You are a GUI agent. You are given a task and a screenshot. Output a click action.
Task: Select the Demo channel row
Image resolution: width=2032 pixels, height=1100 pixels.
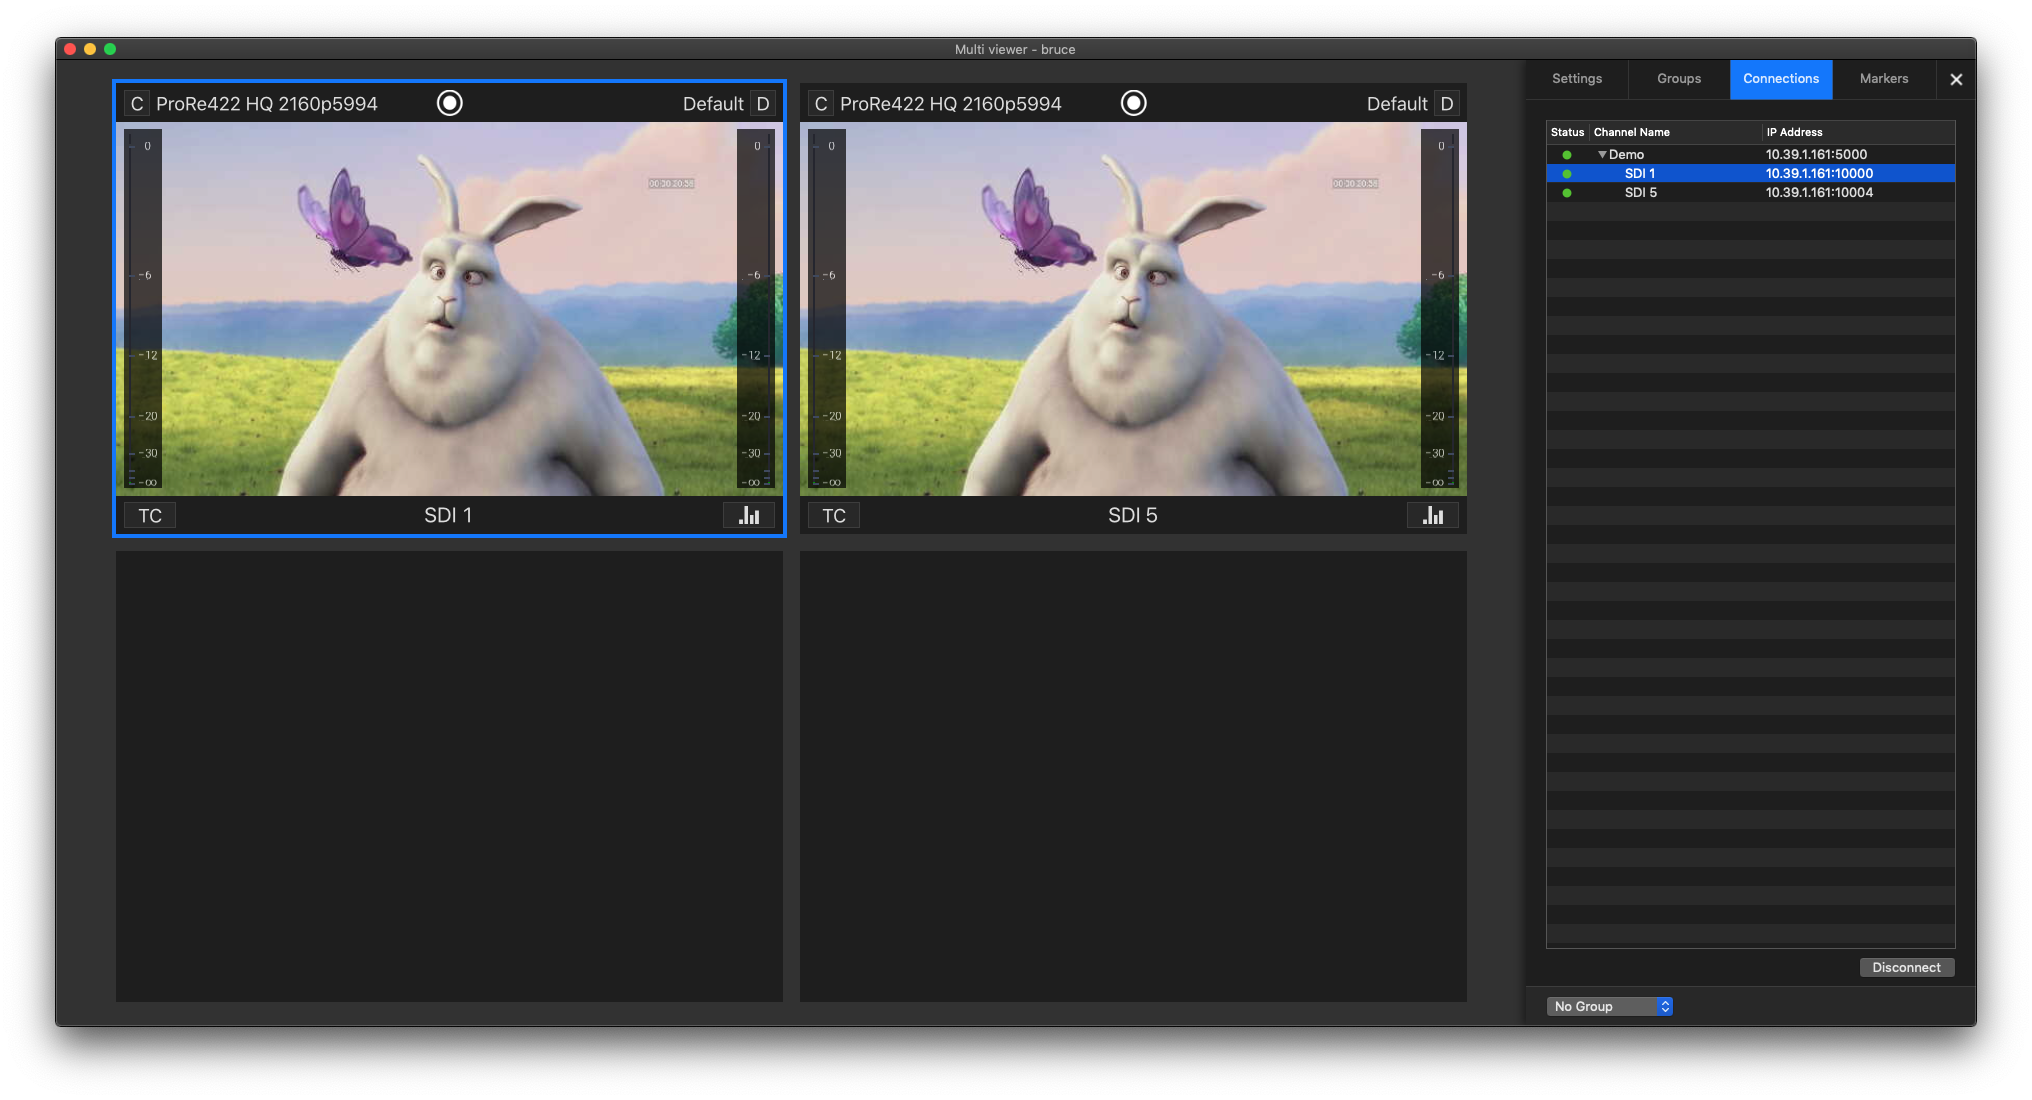[x=1750, y=154]
